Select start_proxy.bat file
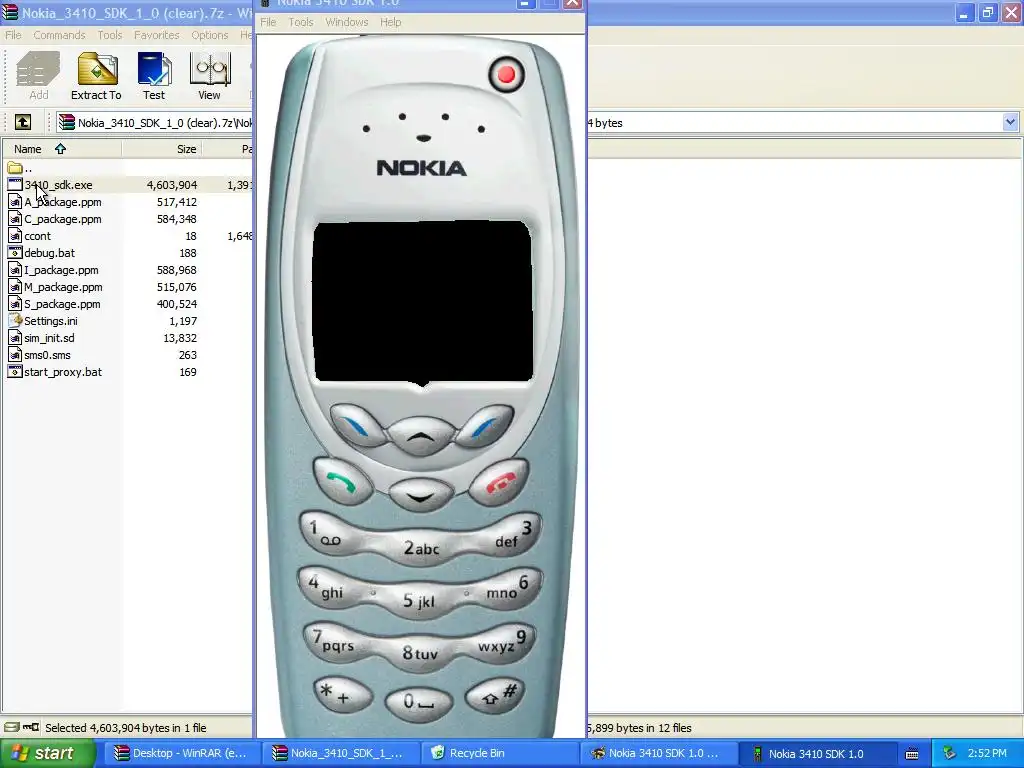 click(x=55, y=372)
